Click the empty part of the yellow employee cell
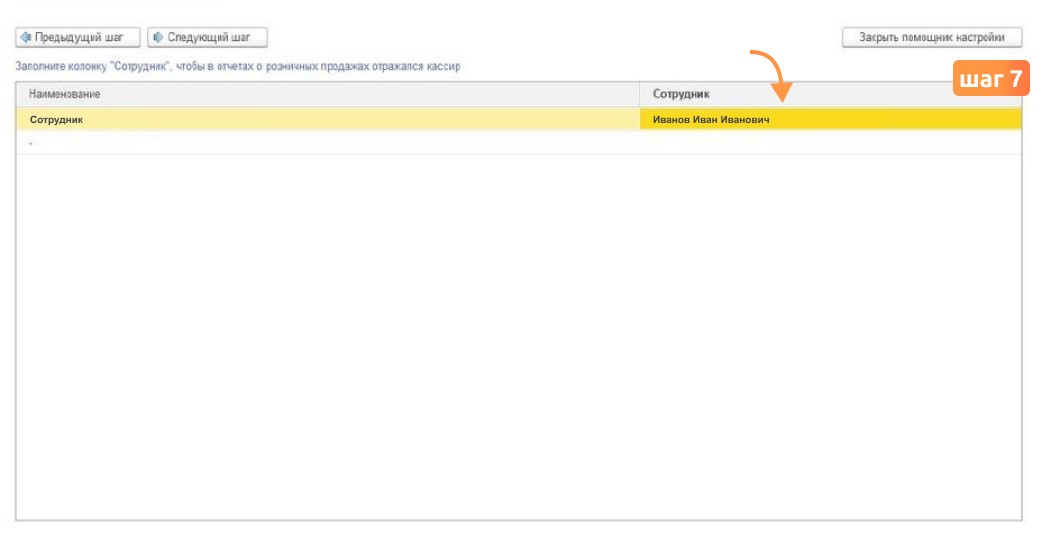 click(896, 120)
